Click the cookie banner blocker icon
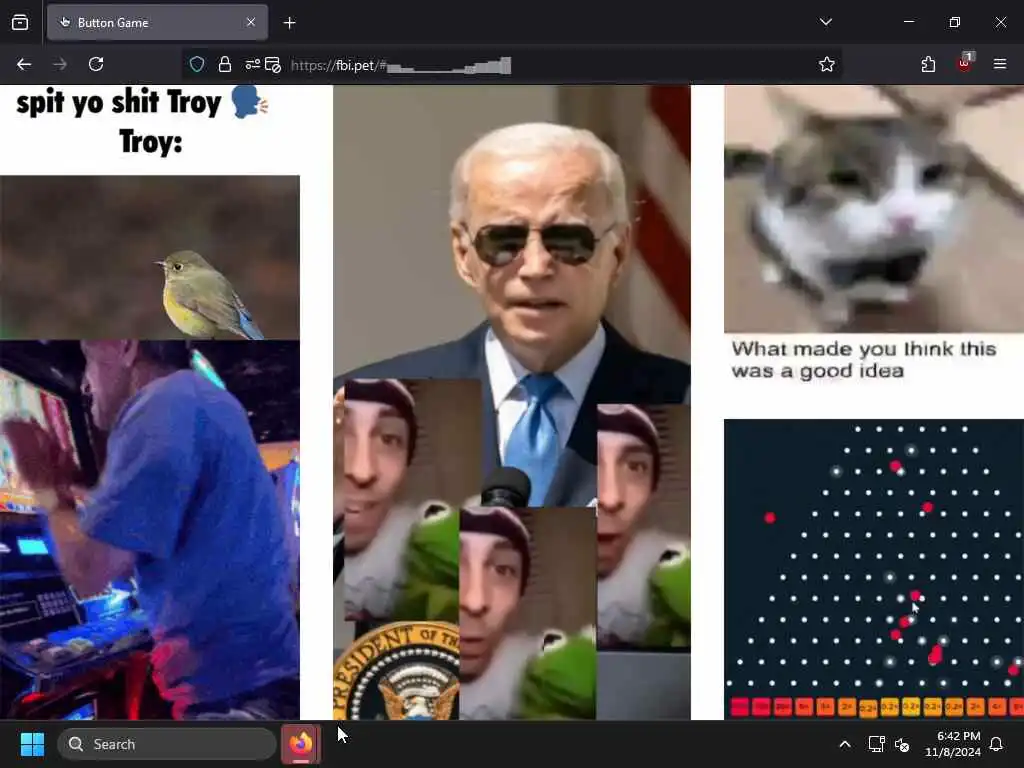 [x=273, y=65]
